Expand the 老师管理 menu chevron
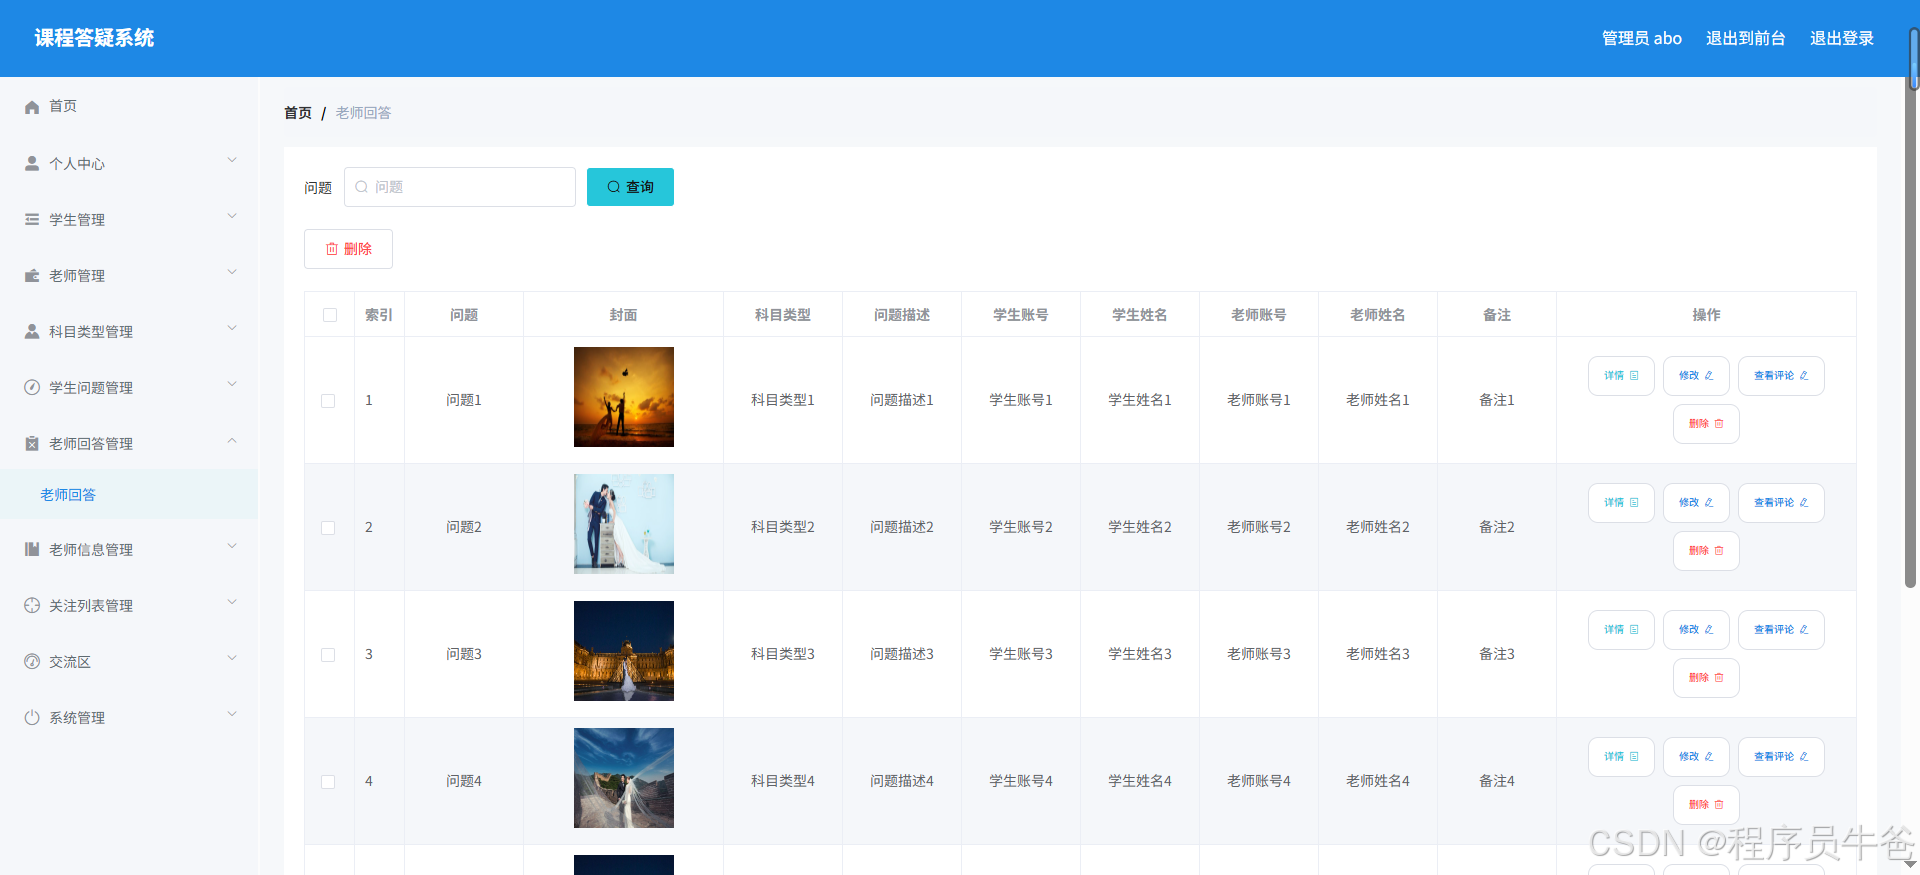 pos(232,272)
